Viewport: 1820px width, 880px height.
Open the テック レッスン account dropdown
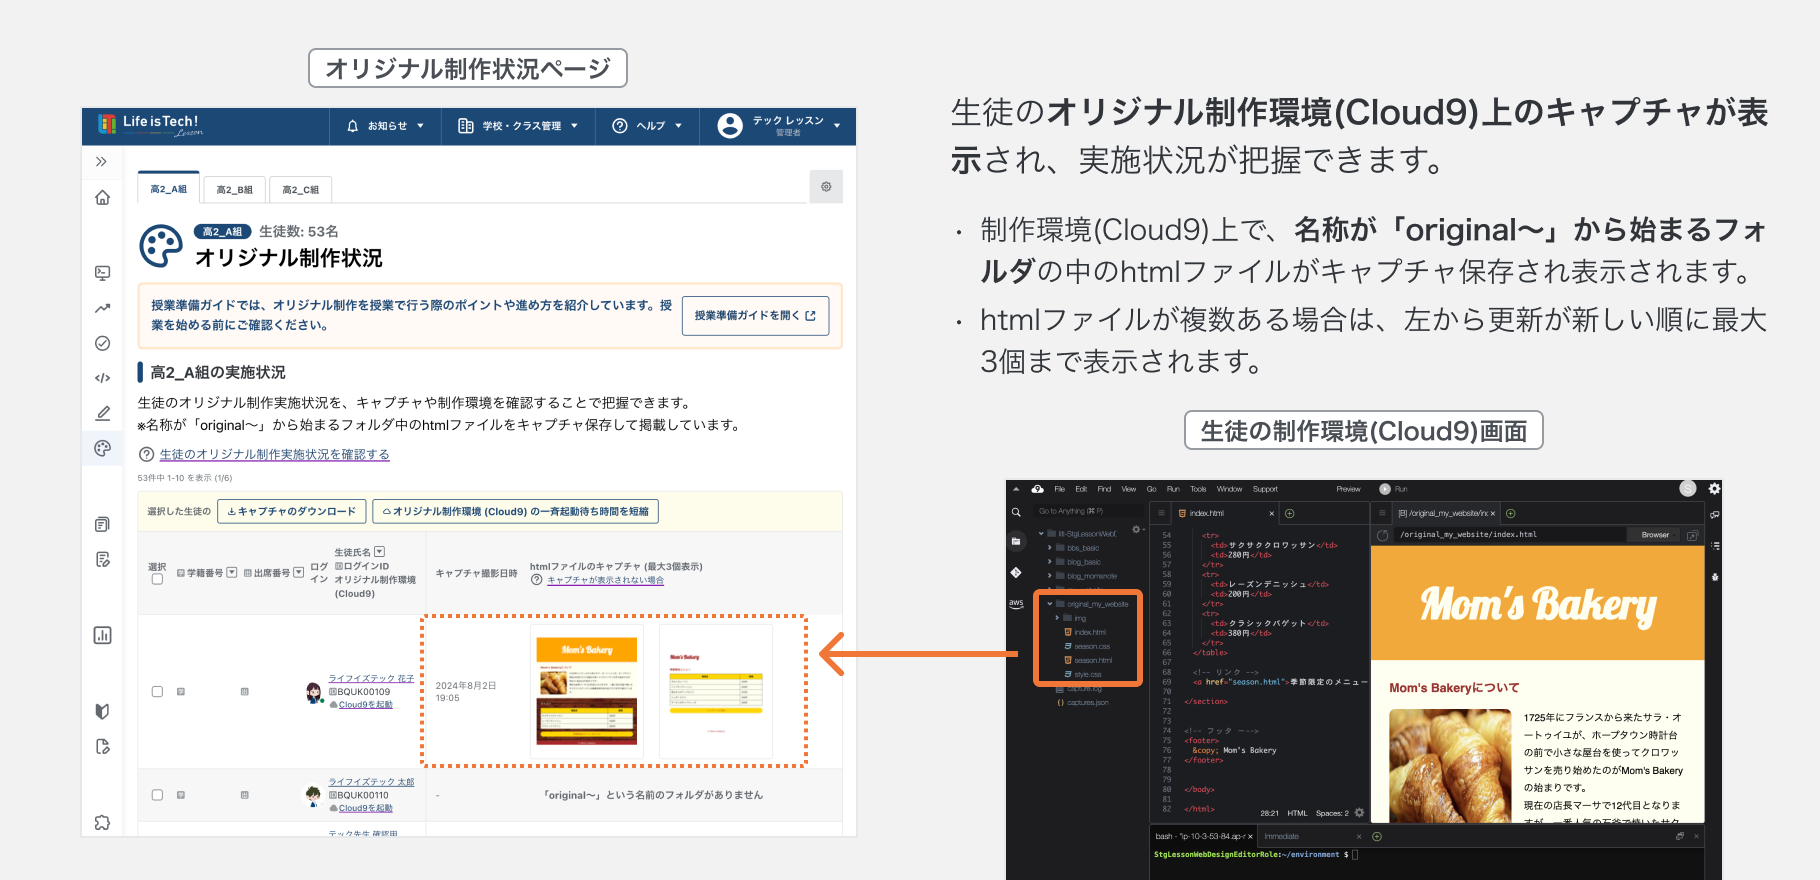pyautogui.click(x=778, y=126)
